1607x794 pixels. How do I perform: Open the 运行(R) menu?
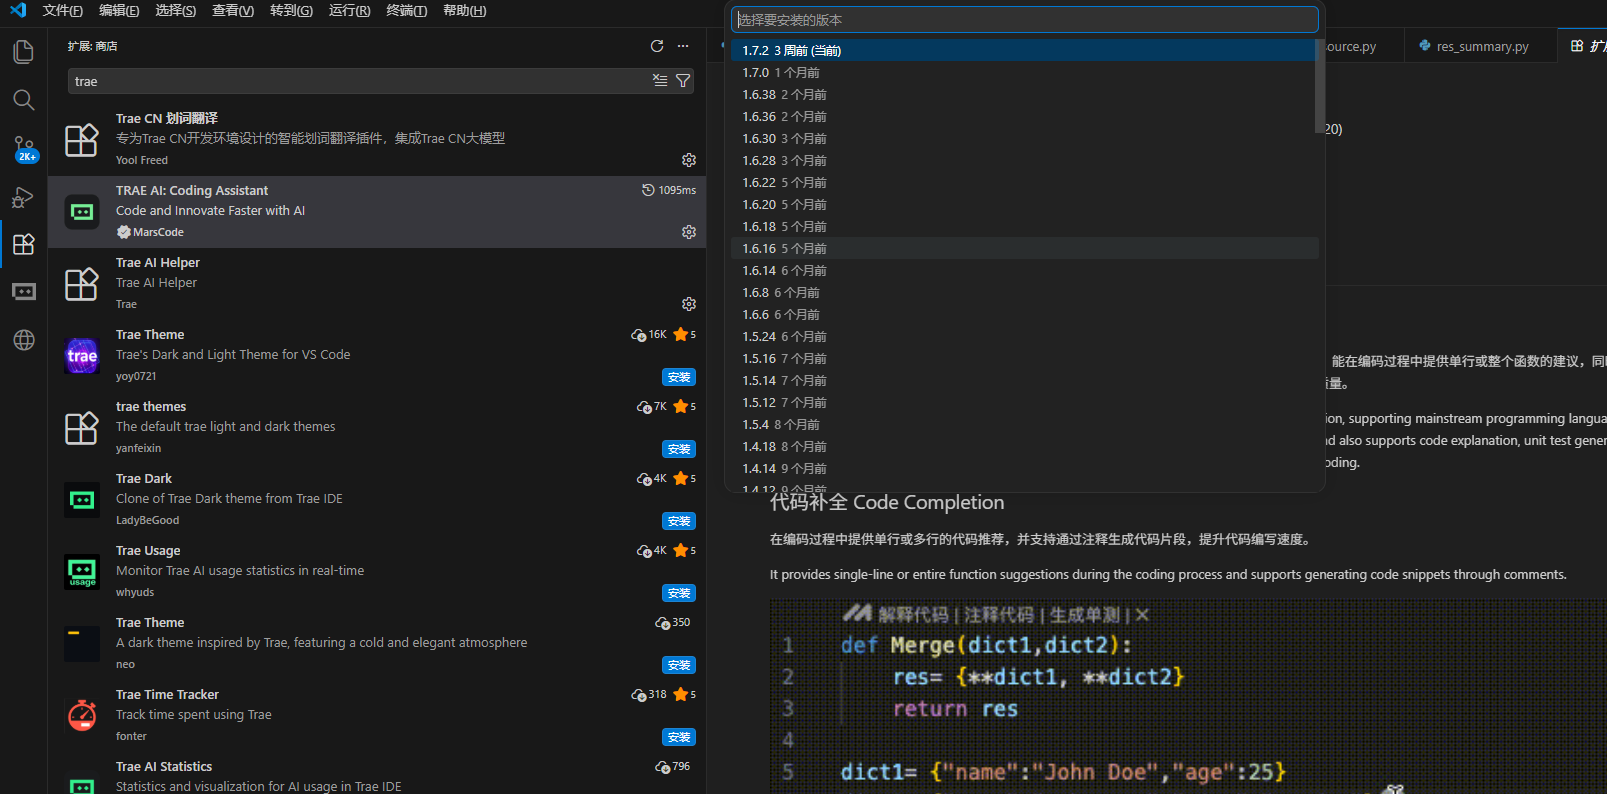(x=349, y=10)
